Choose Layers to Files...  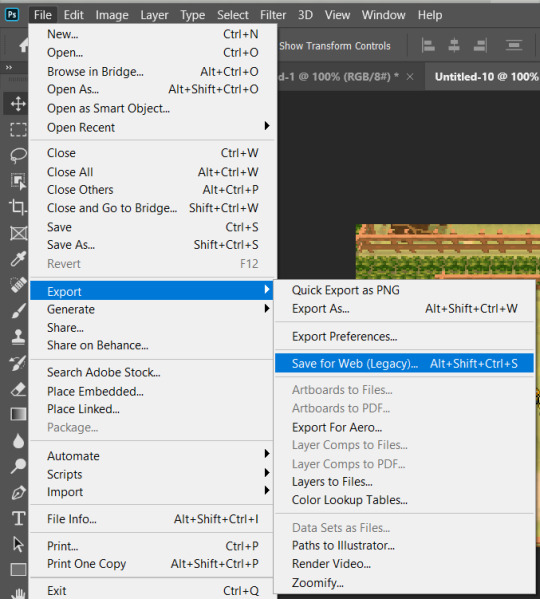[404, 482]
